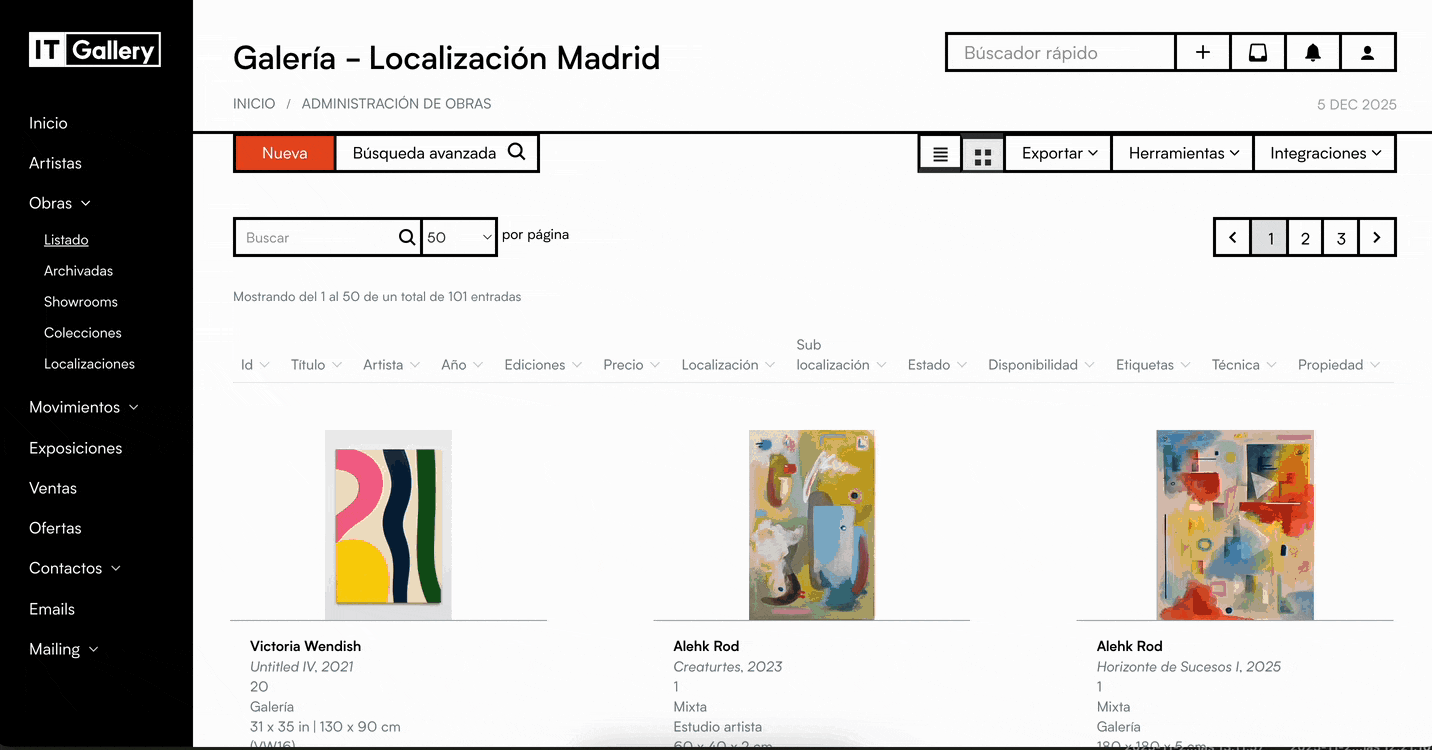The height and width of the screenshot is (750, 1433).
Task: Open notifications bell icon
Action: [x=1313, y=53]
